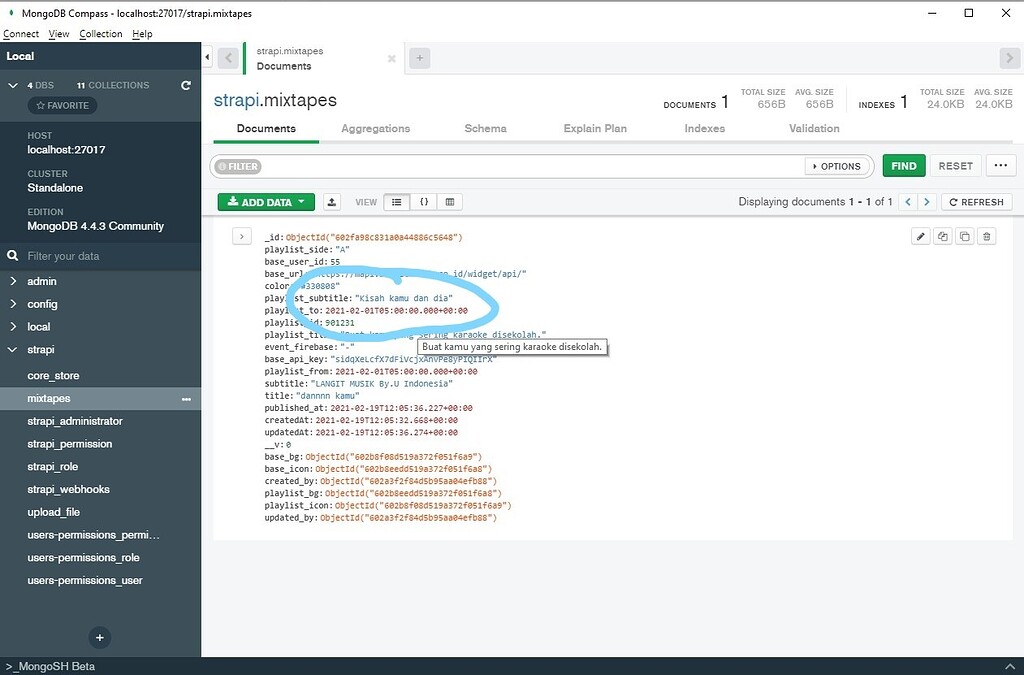Select list view mode toggle

coord(396,201)
